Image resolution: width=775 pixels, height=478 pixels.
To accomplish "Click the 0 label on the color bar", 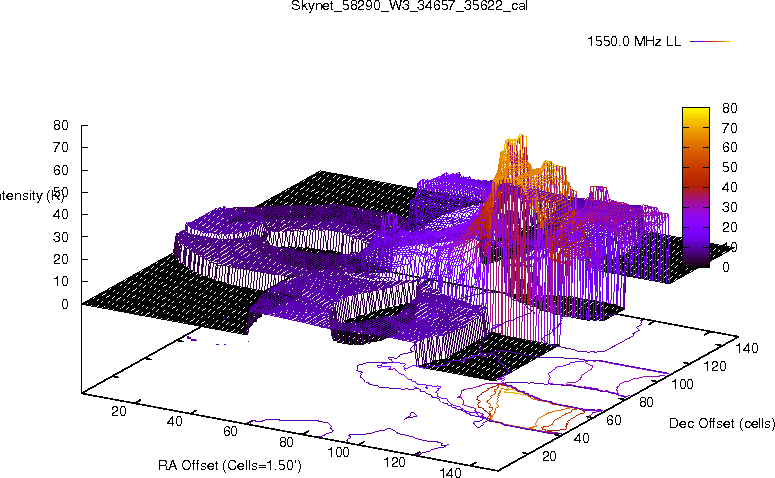I will (x=726, y=267).
